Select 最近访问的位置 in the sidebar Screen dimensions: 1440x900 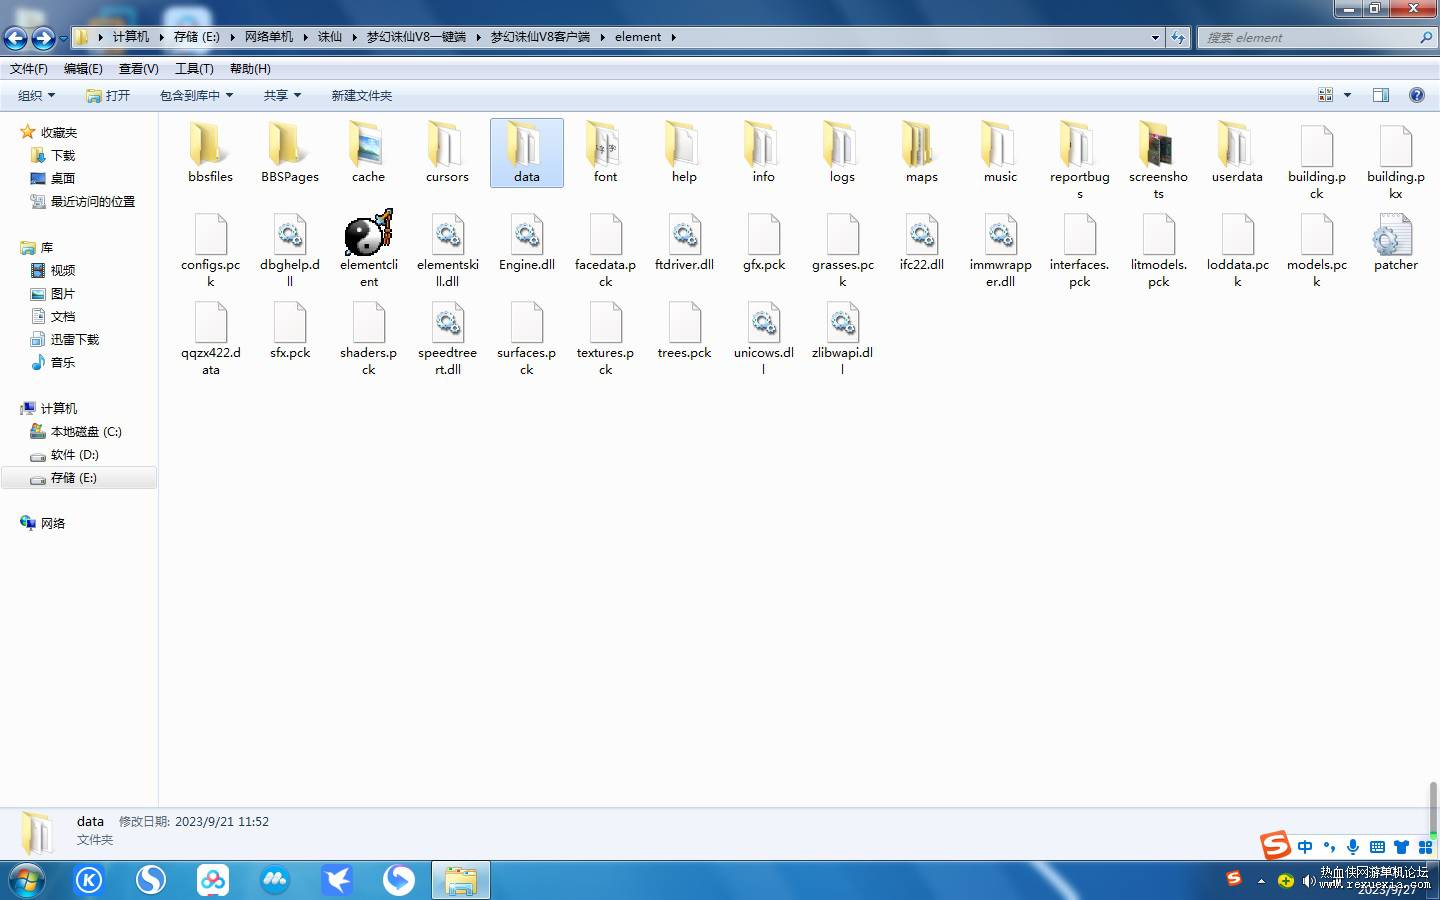92,201
